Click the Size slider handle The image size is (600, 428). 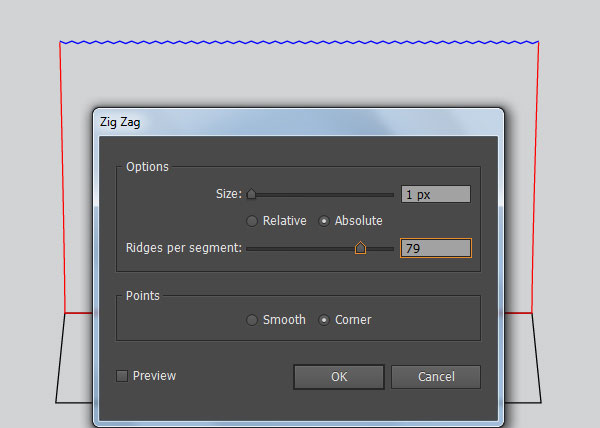pos(251,194)
